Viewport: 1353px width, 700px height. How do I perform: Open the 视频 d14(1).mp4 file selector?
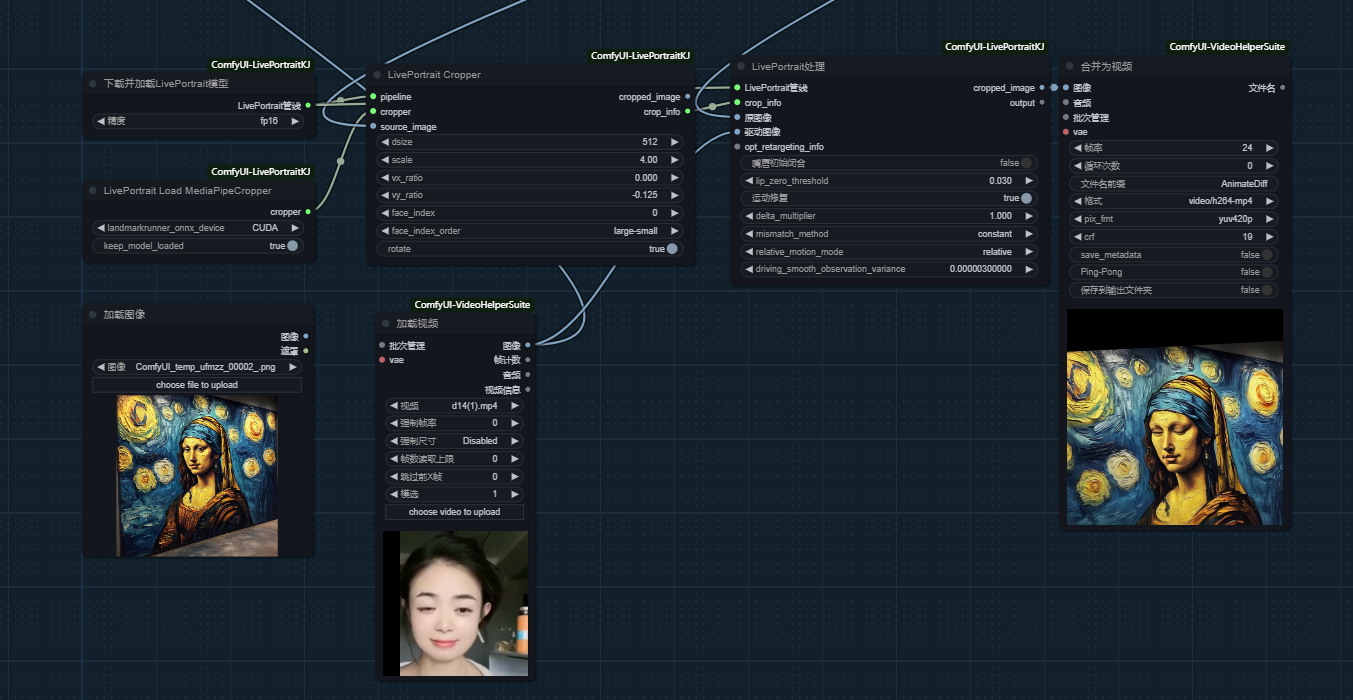click(454, 406)
